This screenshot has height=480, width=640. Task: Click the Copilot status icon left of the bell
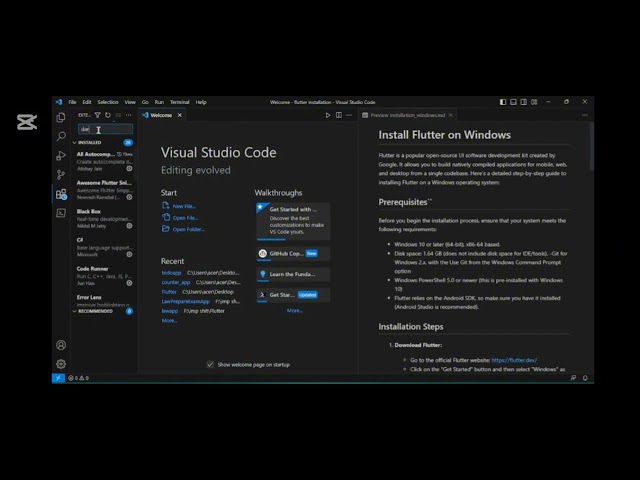pos(573,378)
